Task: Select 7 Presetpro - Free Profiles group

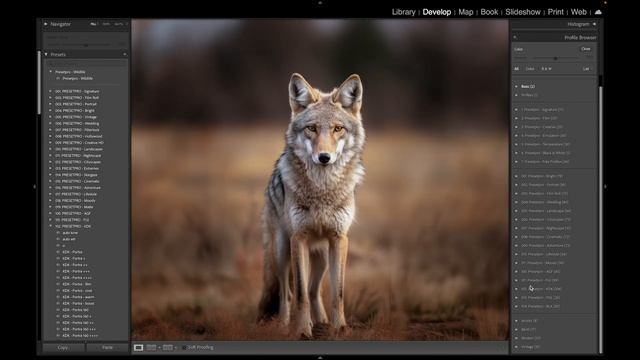Action: coord(545,162)
